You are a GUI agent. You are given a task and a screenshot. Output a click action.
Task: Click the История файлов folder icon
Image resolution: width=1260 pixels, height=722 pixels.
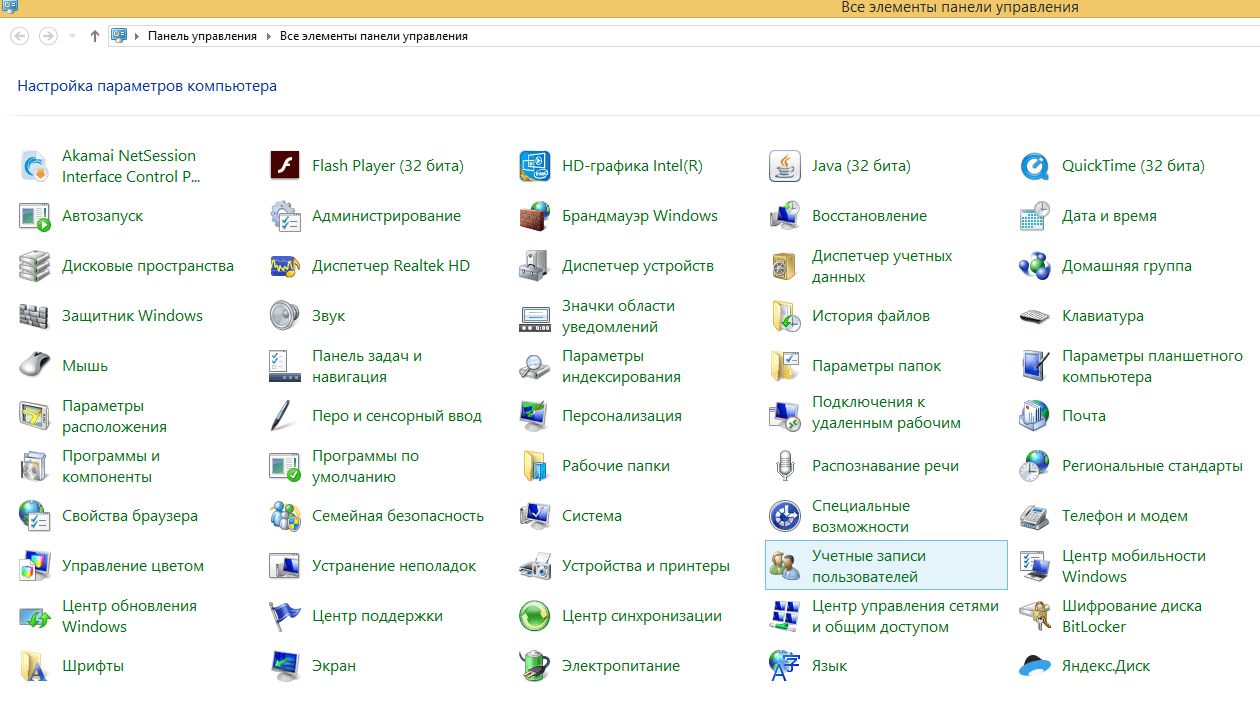click(x=785, y=316)
